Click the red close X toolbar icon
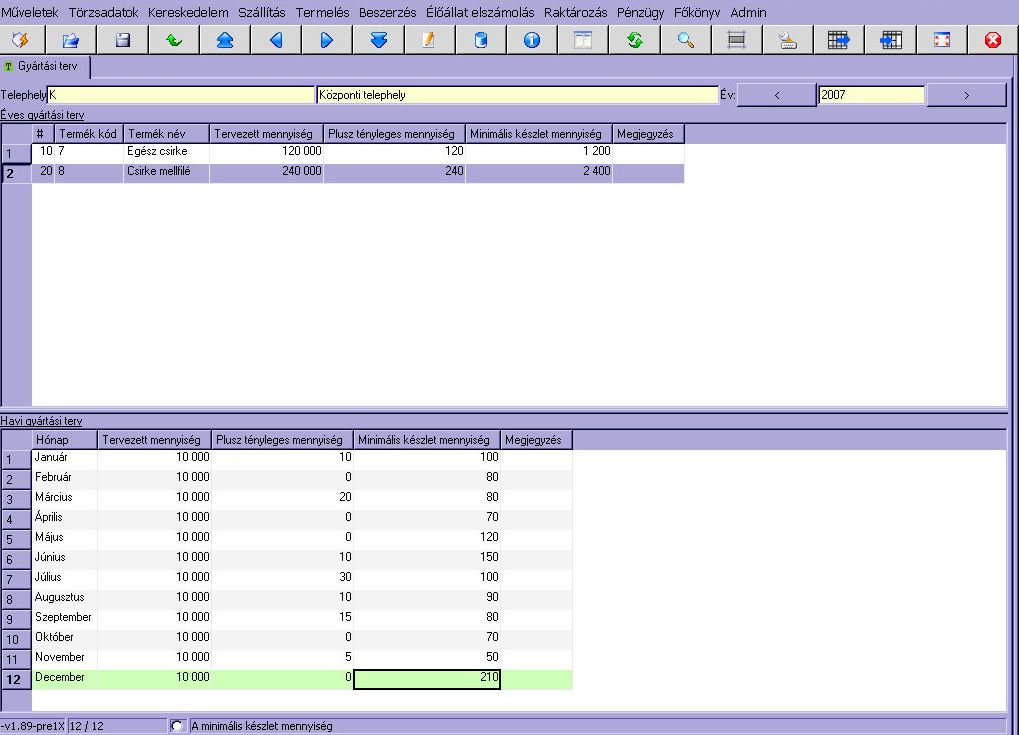Viewport: 1019px width, 735px height. (992, 40)
